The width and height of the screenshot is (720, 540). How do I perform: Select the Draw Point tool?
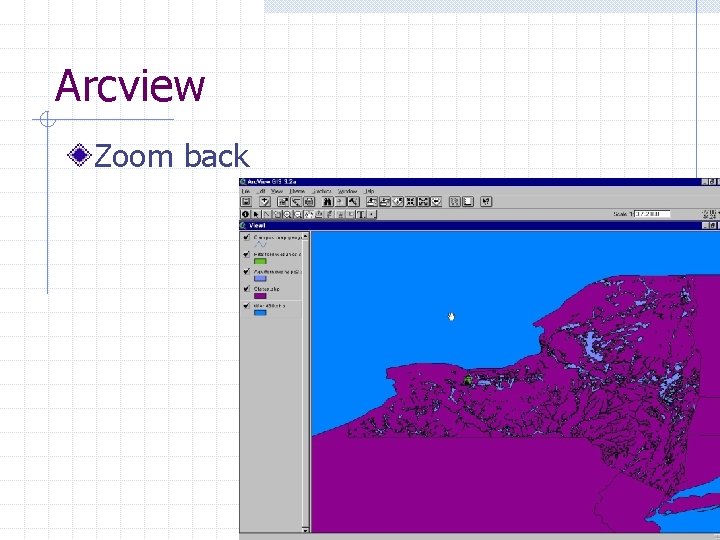pyautogui.click(x=371, y=214)
